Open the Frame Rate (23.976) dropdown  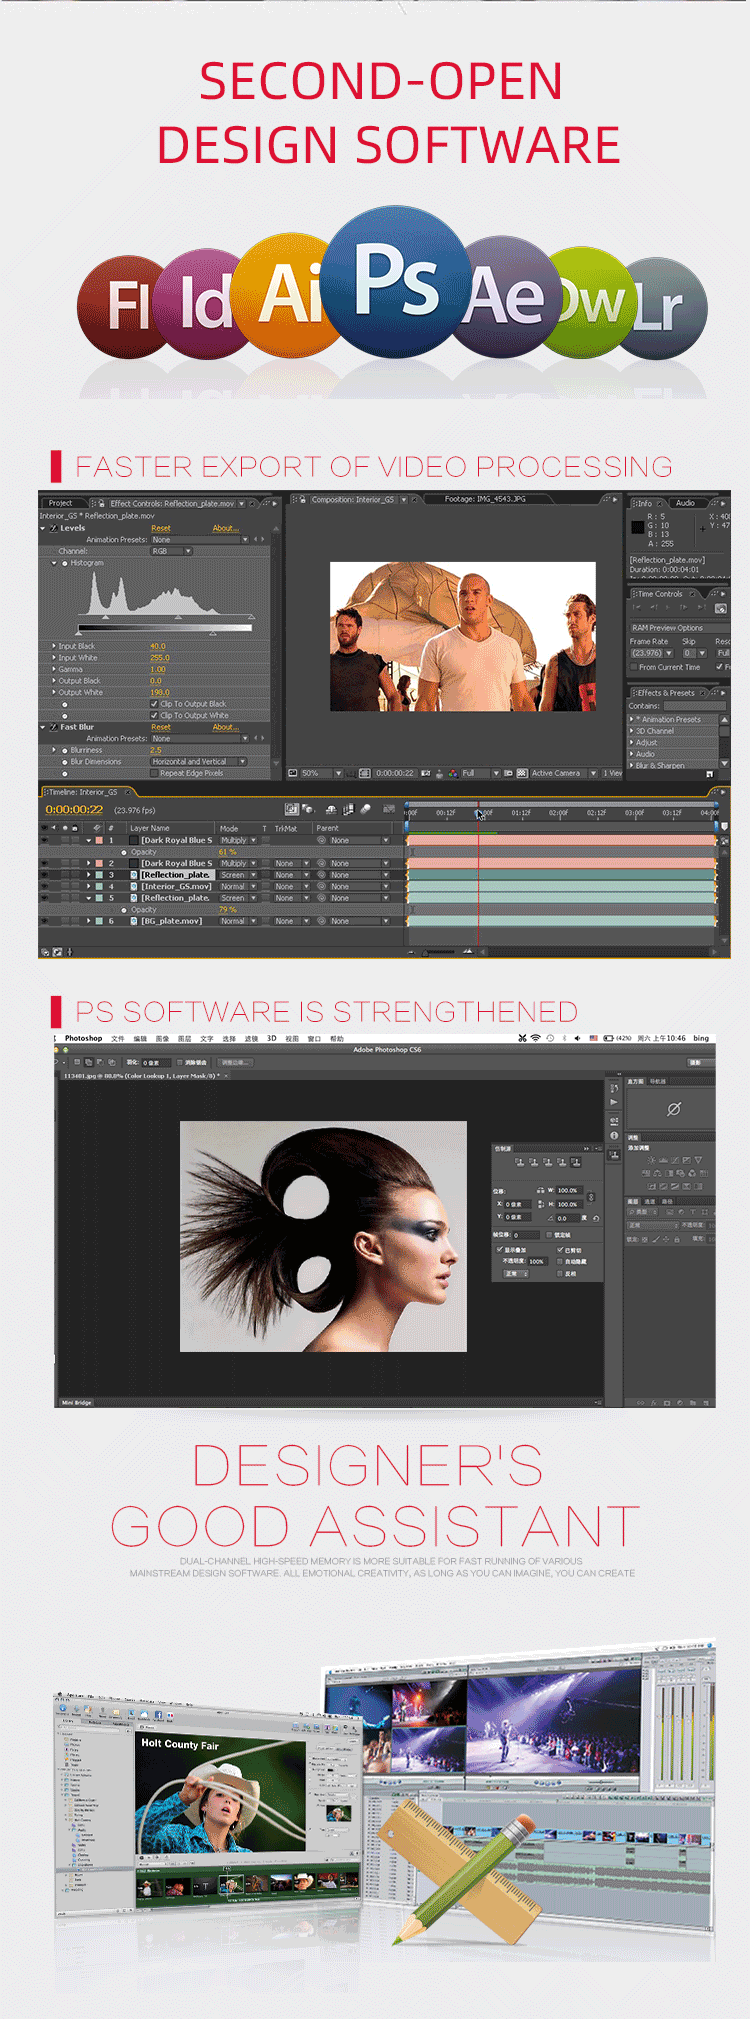(651, 653)
